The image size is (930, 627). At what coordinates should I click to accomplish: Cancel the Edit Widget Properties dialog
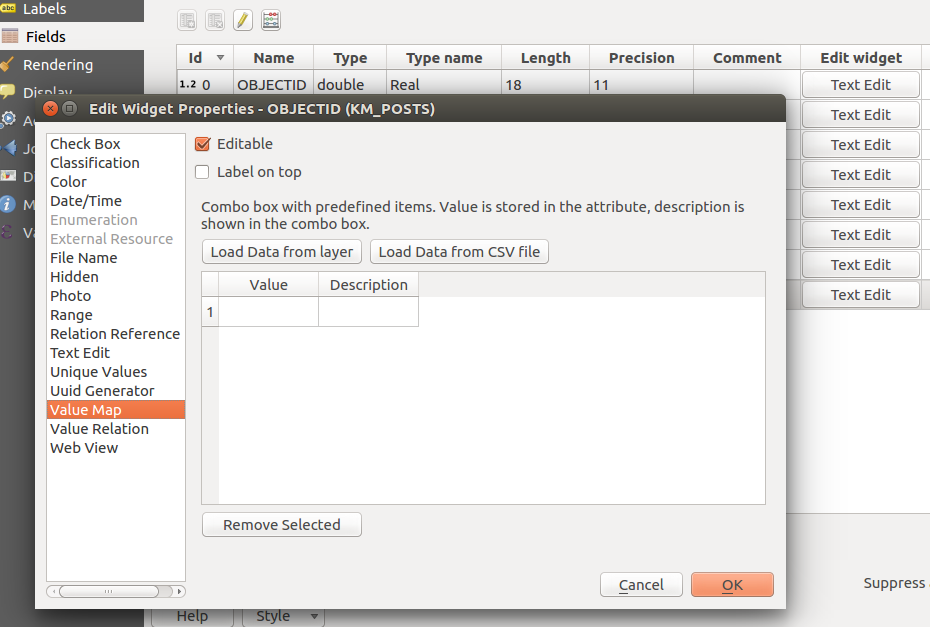(x=641, y=585)
